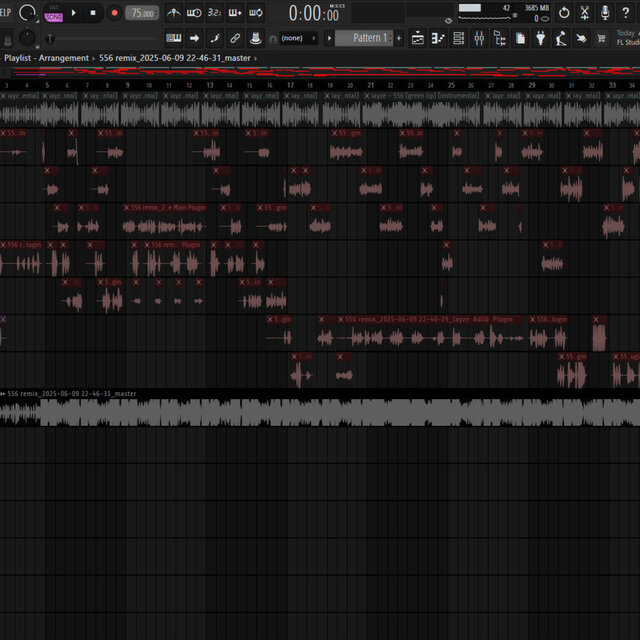Click the eye icon below the hint panel

tap(448, 20)
